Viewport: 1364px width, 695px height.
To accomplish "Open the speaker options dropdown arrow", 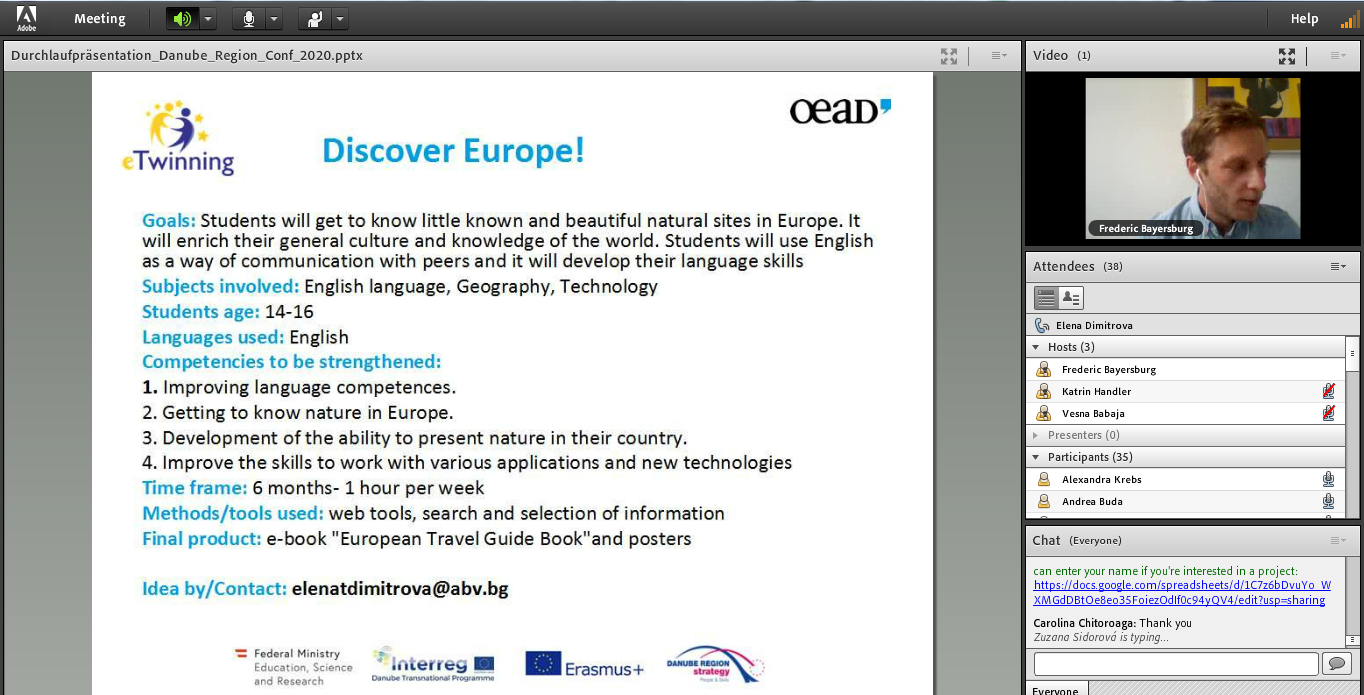I will 208,19.
